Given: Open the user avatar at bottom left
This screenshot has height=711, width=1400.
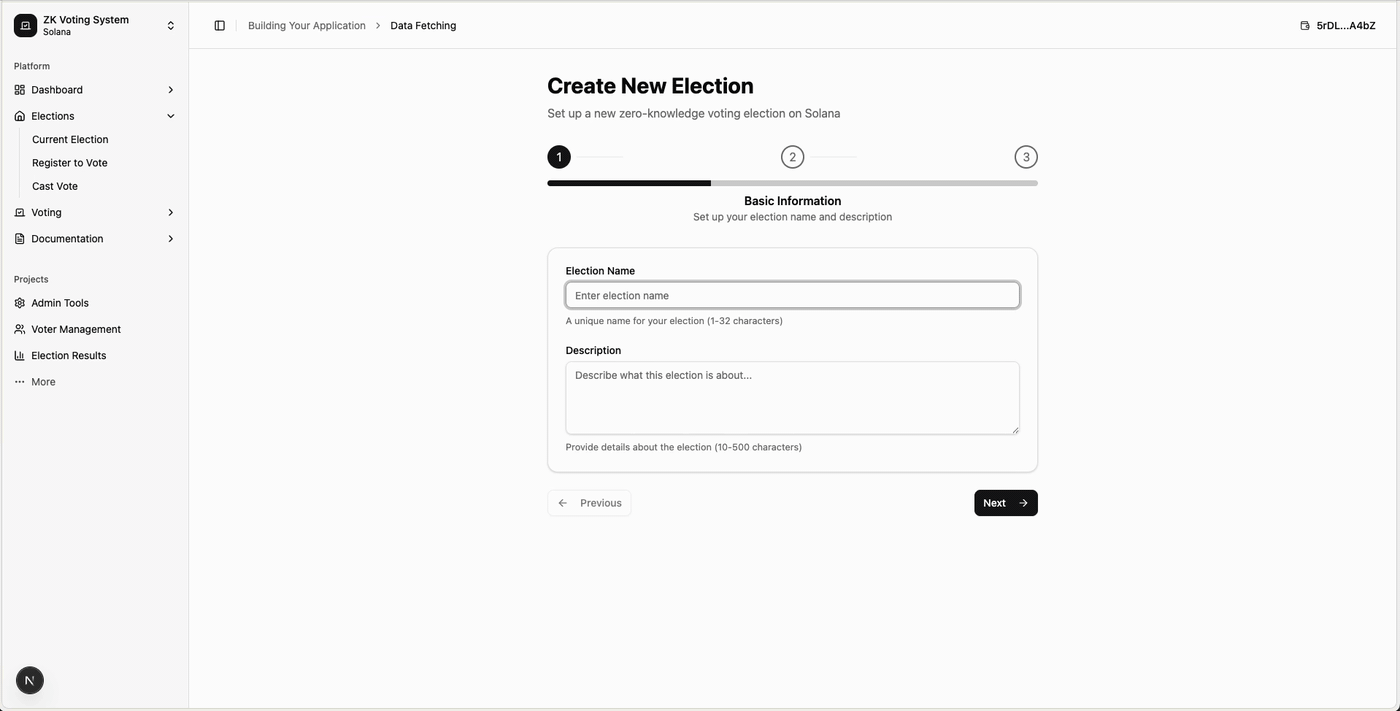Looking at the screenshot, I should click(x=29, y=680).
